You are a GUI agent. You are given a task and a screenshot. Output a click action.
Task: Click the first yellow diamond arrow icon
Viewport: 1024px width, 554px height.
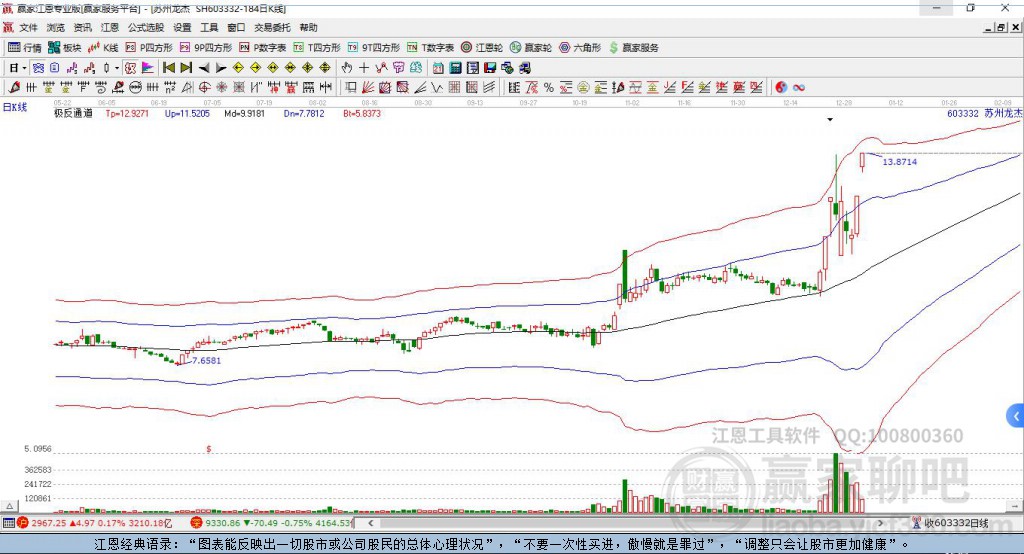point(238,68)
